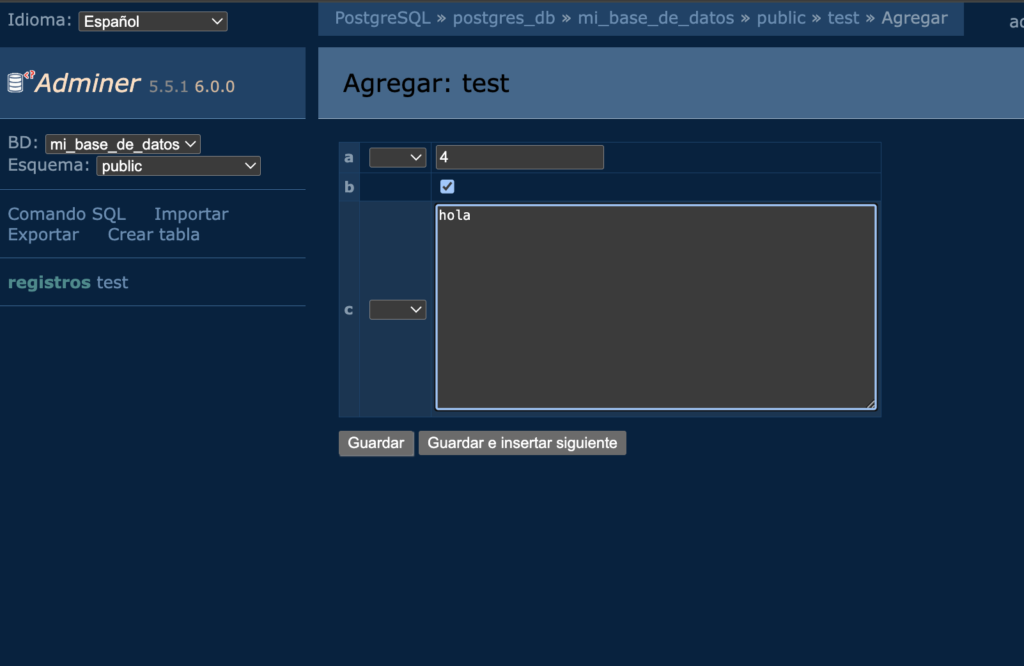Click inside the hola textarea for c
The image size is (1024, 666).
[656, 308]
